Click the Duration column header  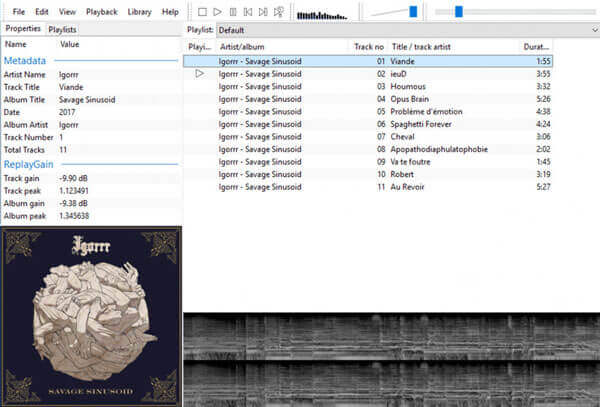click(x=536, y=47)
